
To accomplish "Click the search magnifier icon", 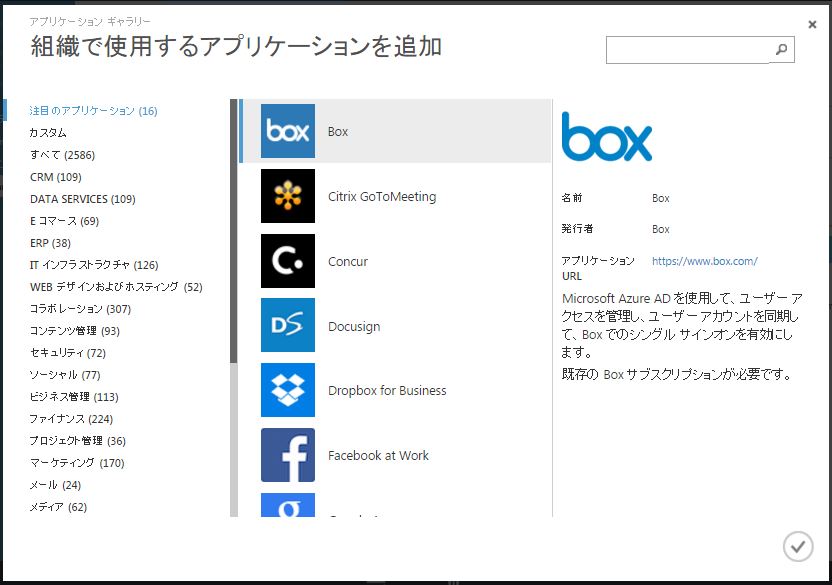I will (x=781, y=49).
